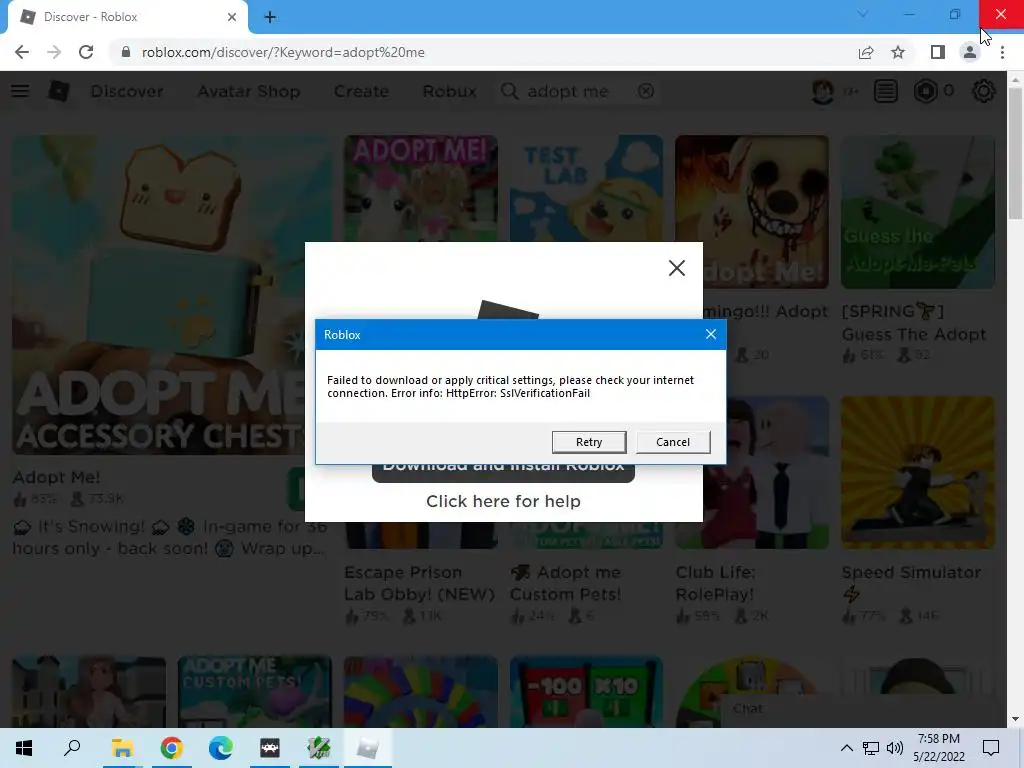The image size is (1024, 768).
Task: Open the Escape Prison Lab Obby title
Action: tap(419, 583)
